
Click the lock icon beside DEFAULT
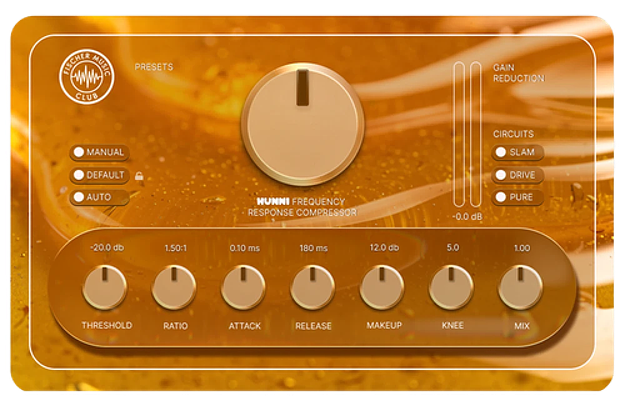tap(139, 176)
